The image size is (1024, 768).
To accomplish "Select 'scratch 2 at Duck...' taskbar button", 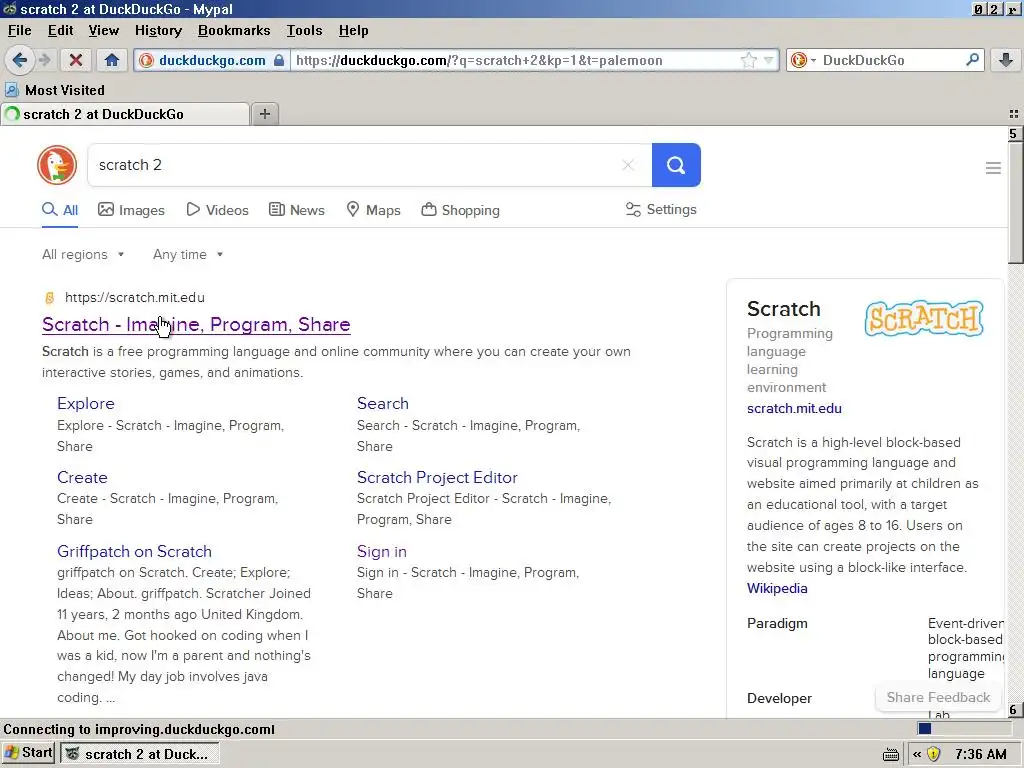I will pyautogui.click(x=140, y=754).
